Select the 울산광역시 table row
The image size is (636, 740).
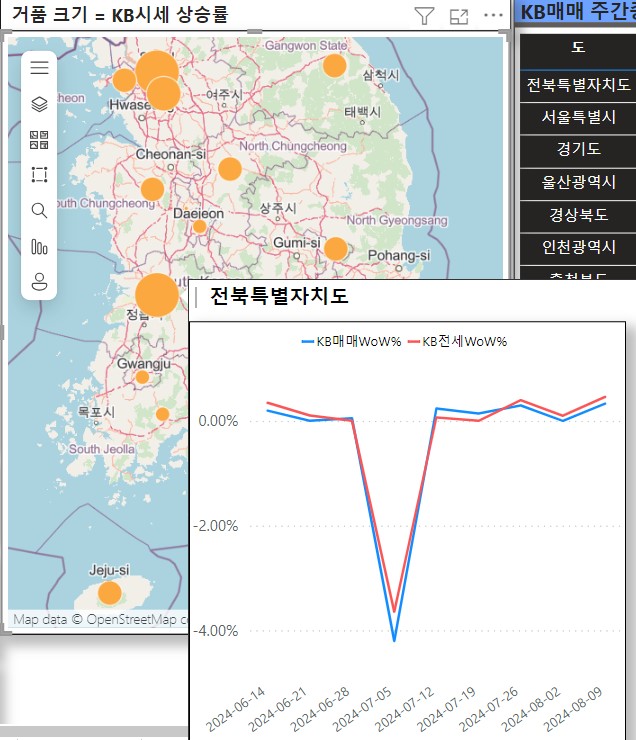coord(578,183)
